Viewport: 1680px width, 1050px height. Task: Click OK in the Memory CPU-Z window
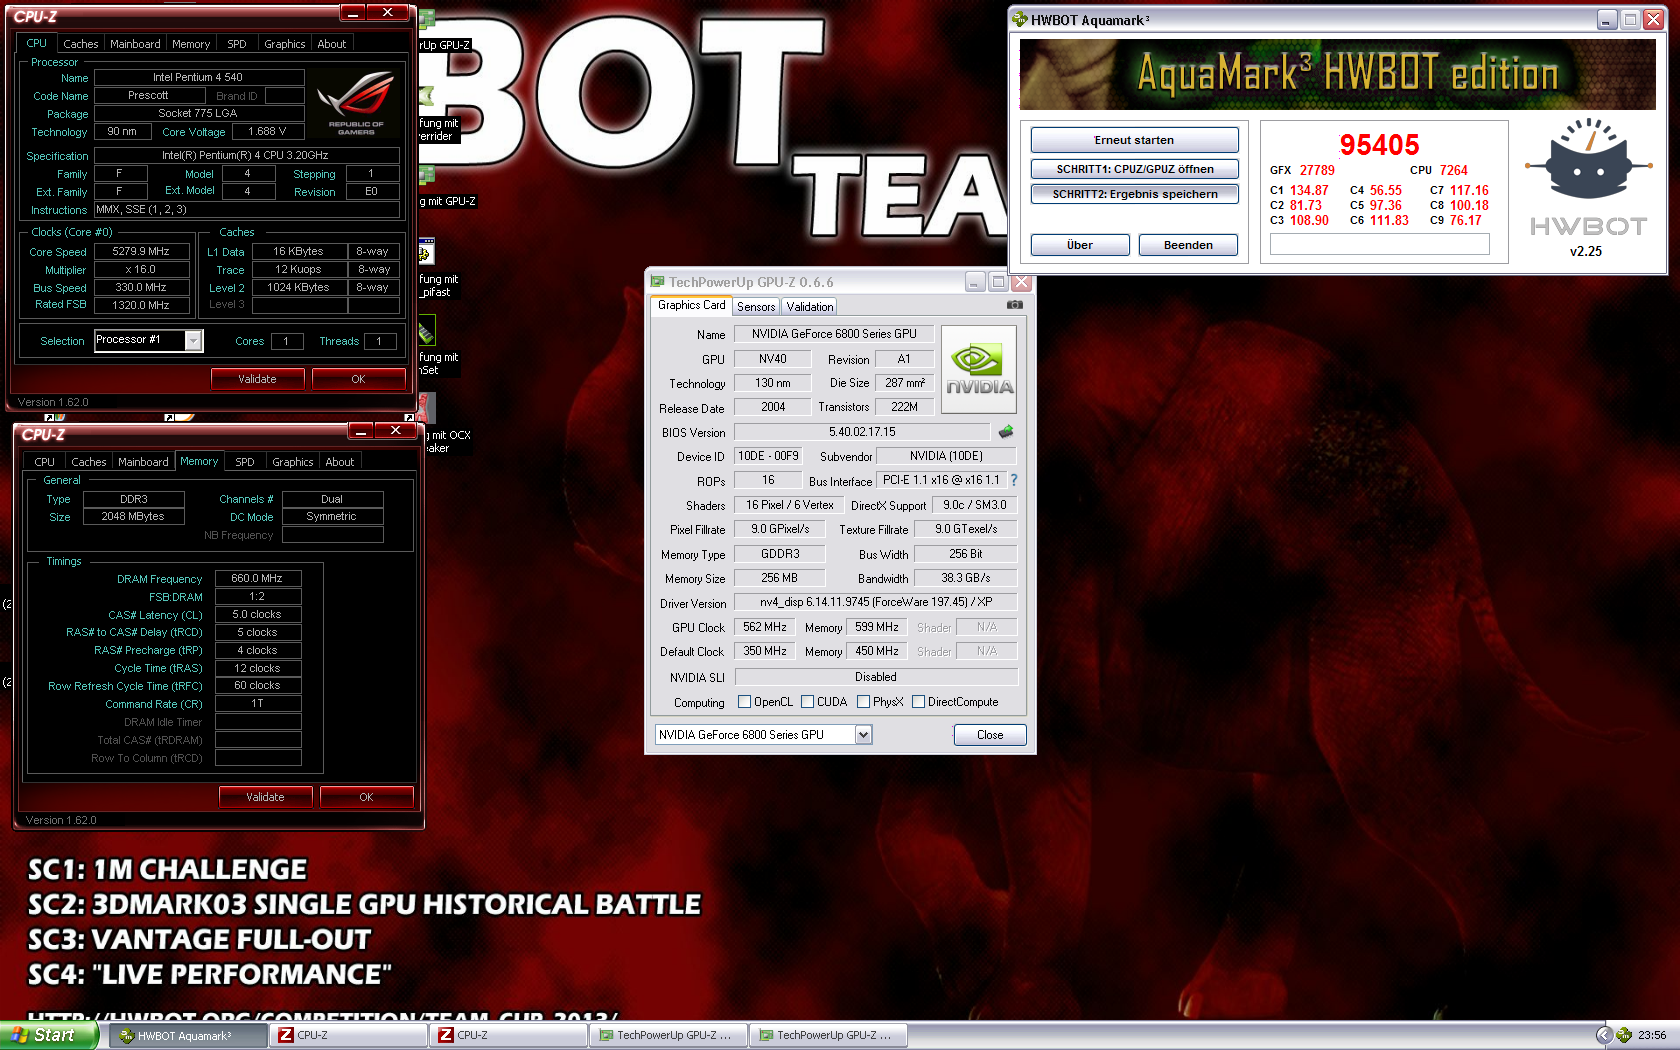[x=366, y=797]
